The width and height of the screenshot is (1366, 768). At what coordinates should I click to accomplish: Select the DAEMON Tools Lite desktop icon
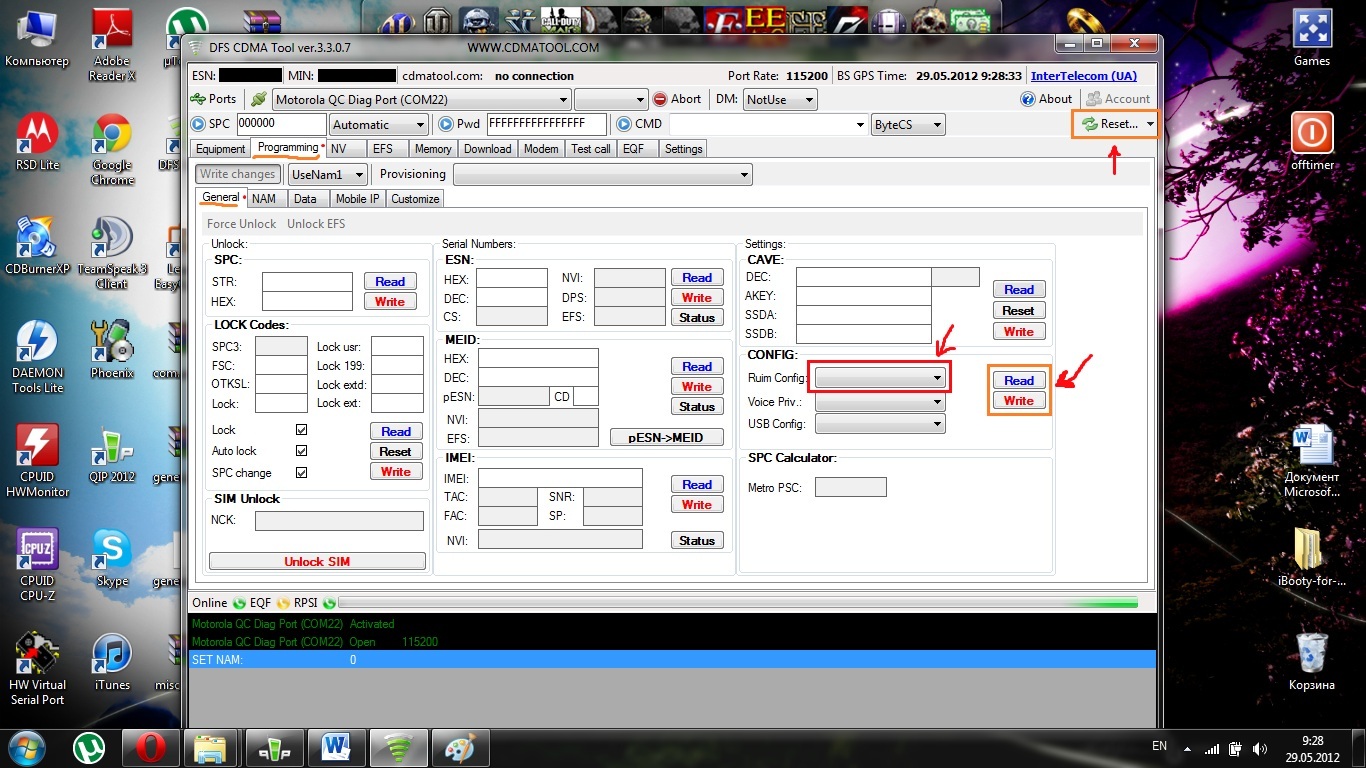click(37, 357)
